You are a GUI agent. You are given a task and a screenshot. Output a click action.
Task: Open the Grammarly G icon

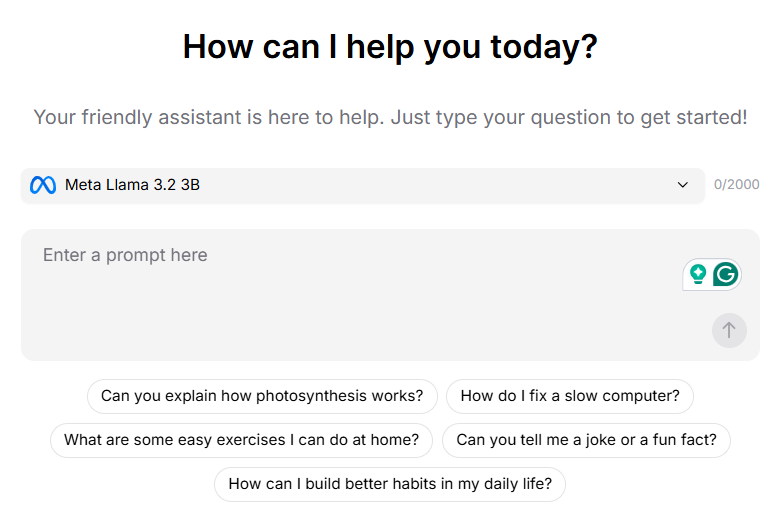pos(726,273)
